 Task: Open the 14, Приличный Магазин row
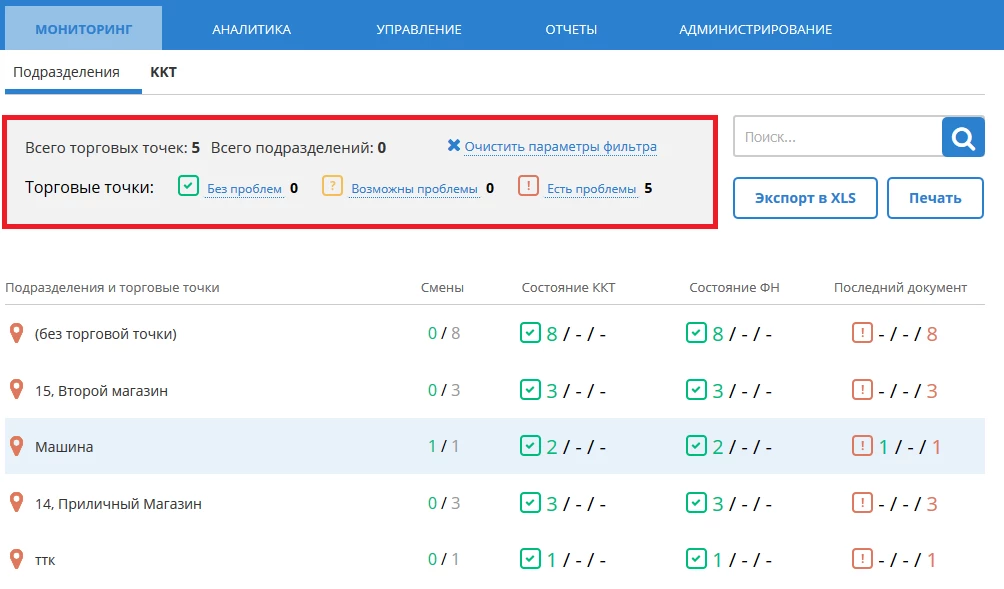pos(118,504)
